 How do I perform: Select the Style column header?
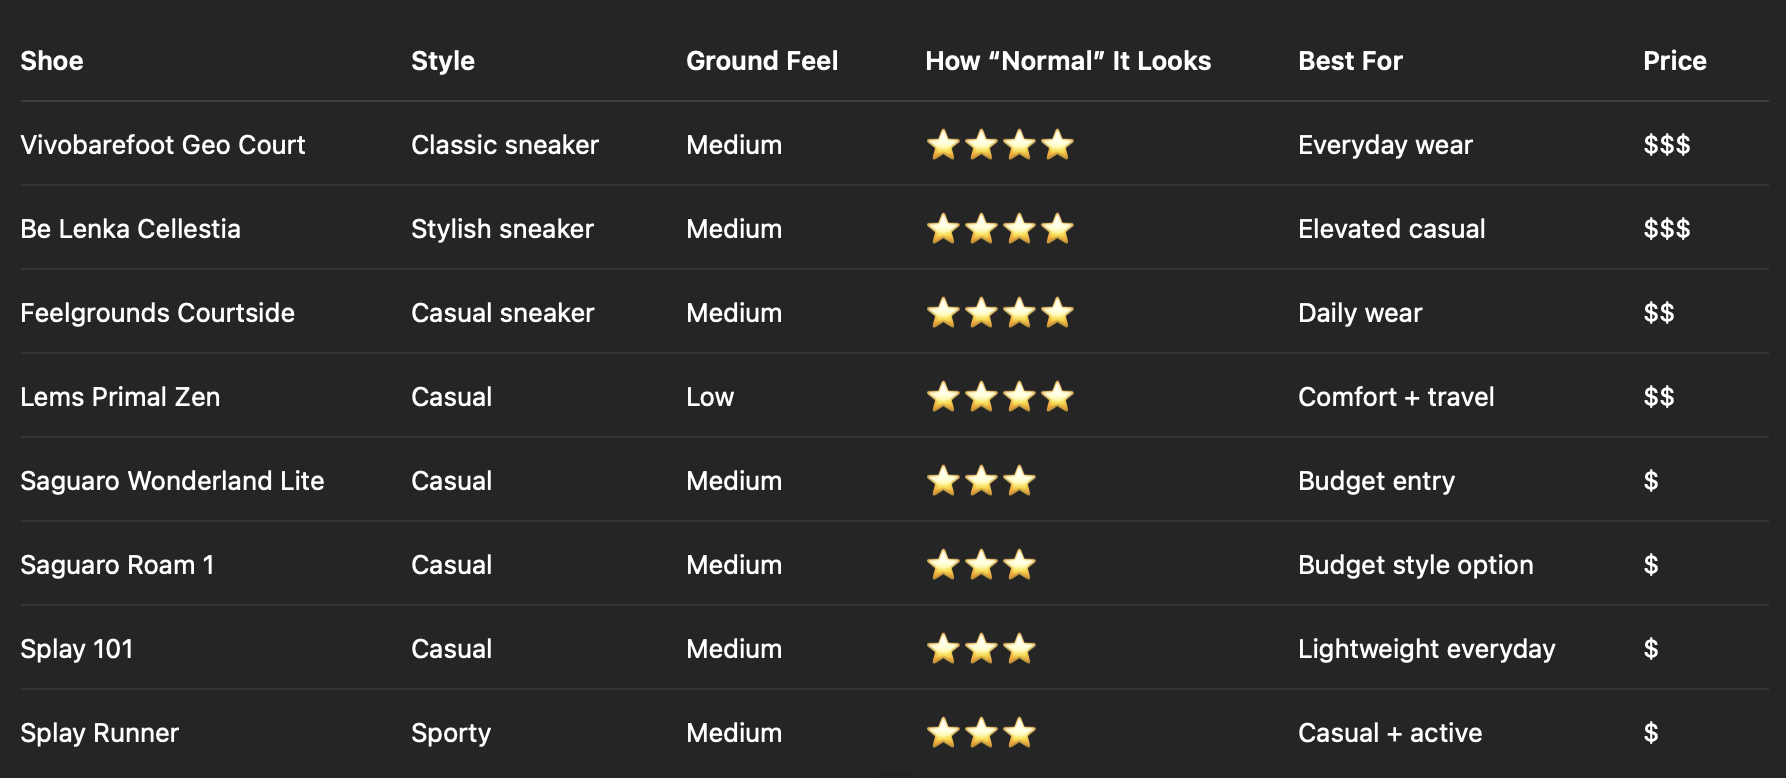coord(443,61)
